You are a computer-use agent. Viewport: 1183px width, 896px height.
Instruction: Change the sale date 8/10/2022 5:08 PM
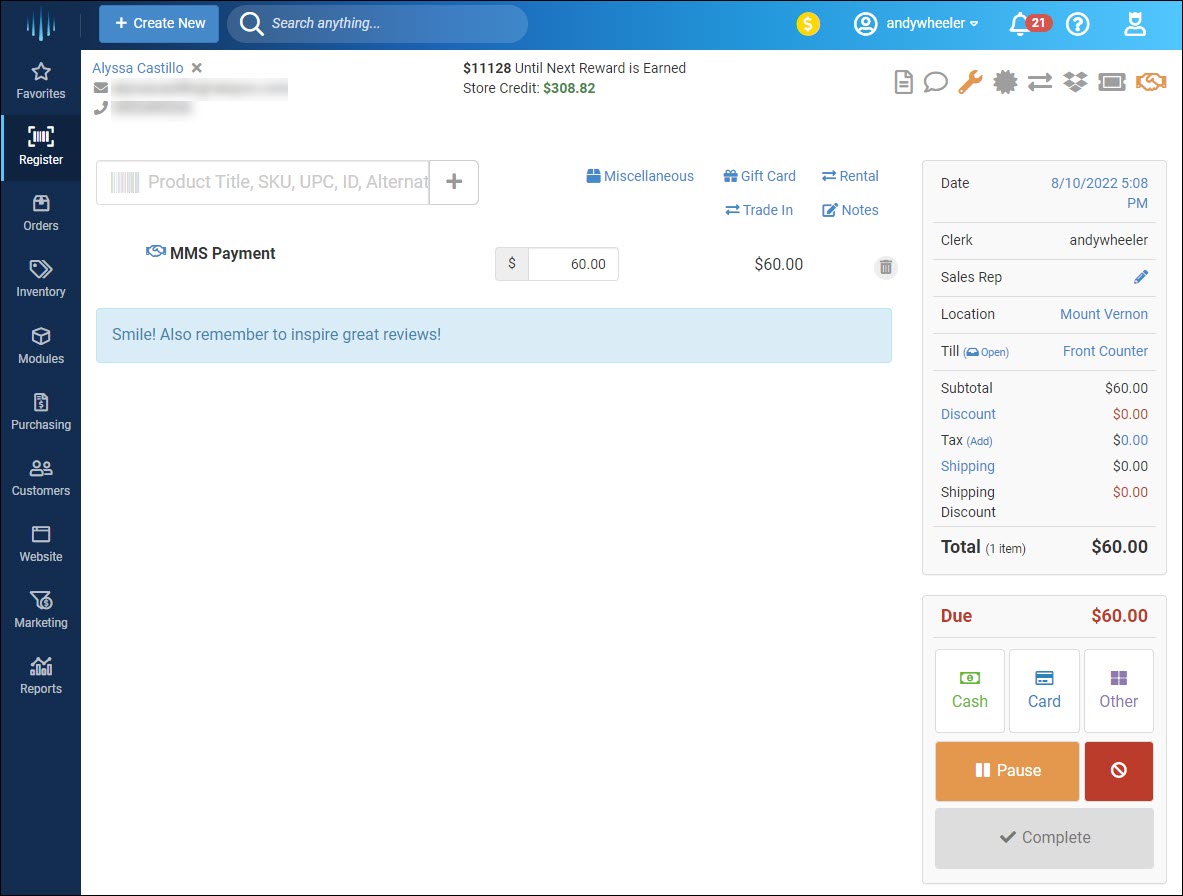tap(1099, 193)
